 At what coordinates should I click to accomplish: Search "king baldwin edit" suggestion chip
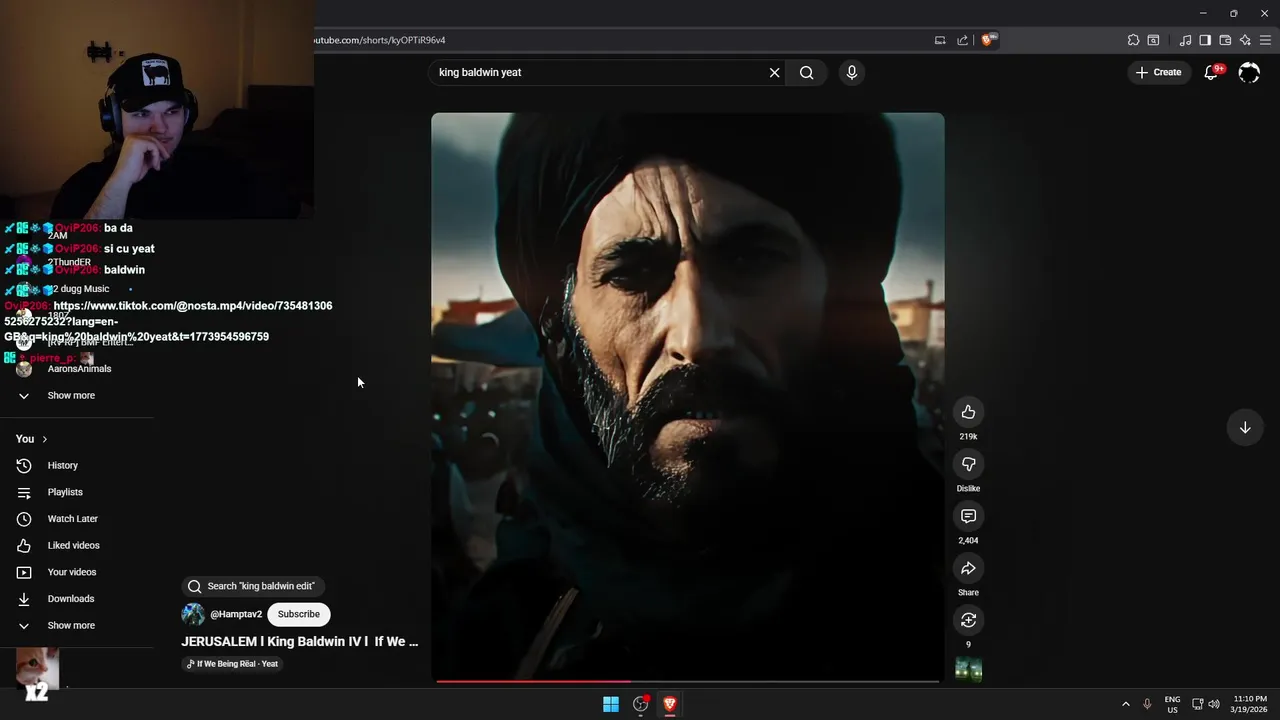click(x=253, y=586)
